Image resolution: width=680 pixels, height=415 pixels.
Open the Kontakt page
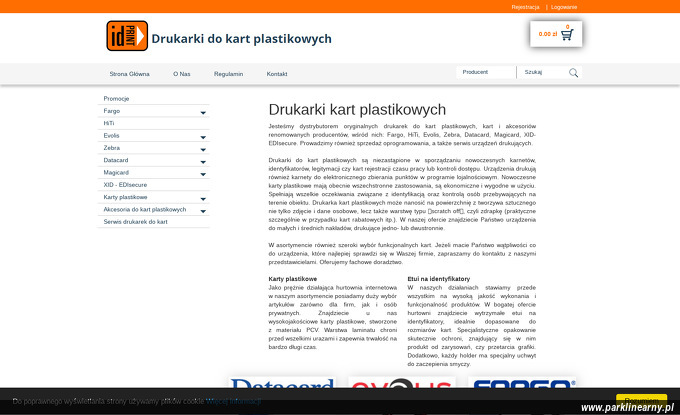tap(277, 74)
